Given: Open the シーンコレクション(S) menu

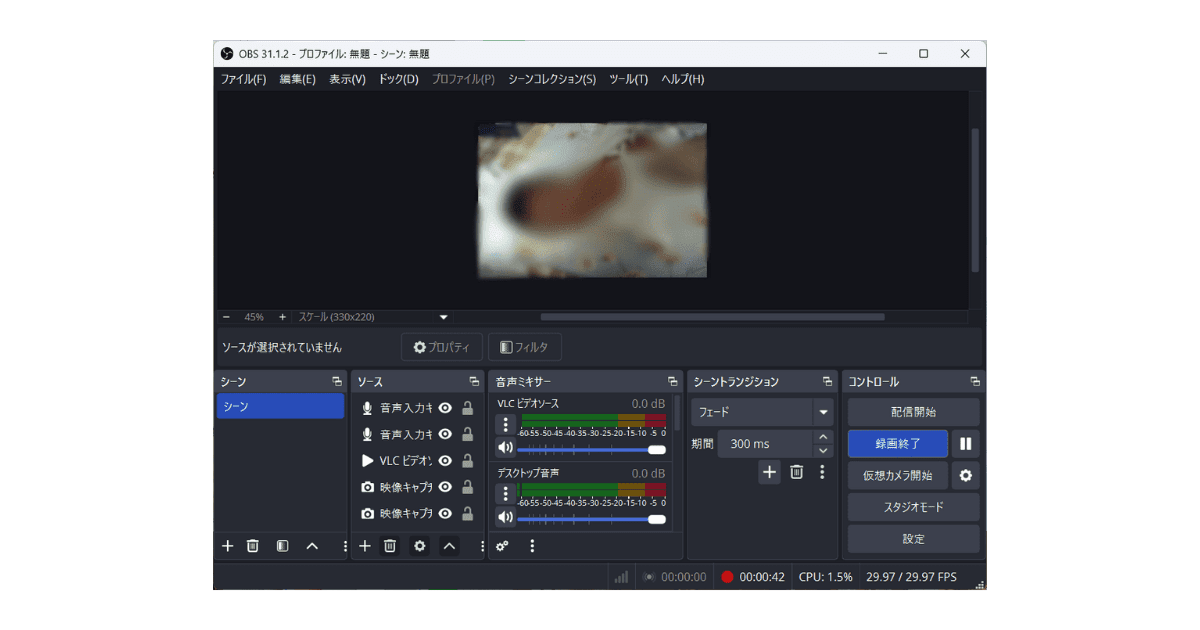Looking at the screenshot, I should pos(552,79).
